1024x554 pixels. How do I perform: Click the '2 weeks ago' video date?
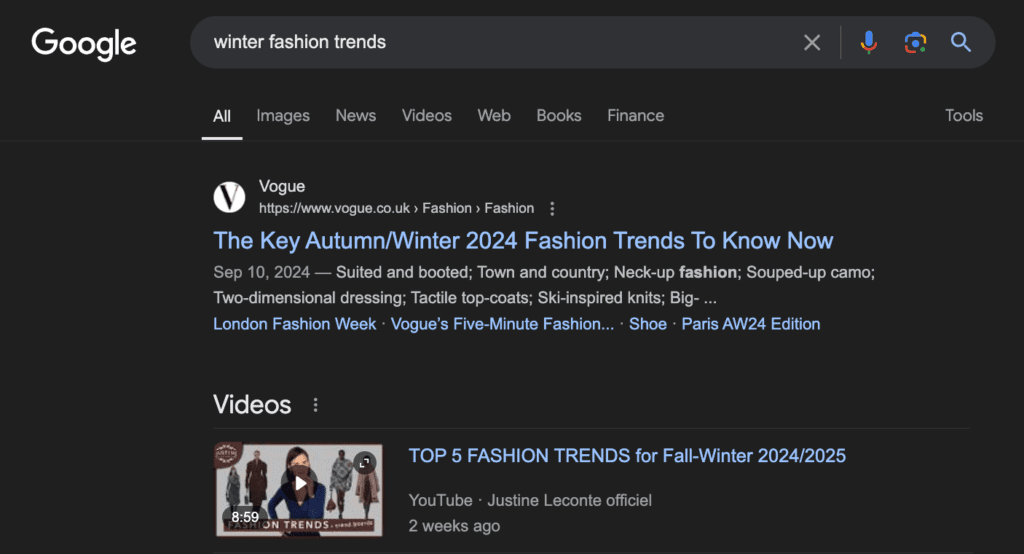[455, 526]
